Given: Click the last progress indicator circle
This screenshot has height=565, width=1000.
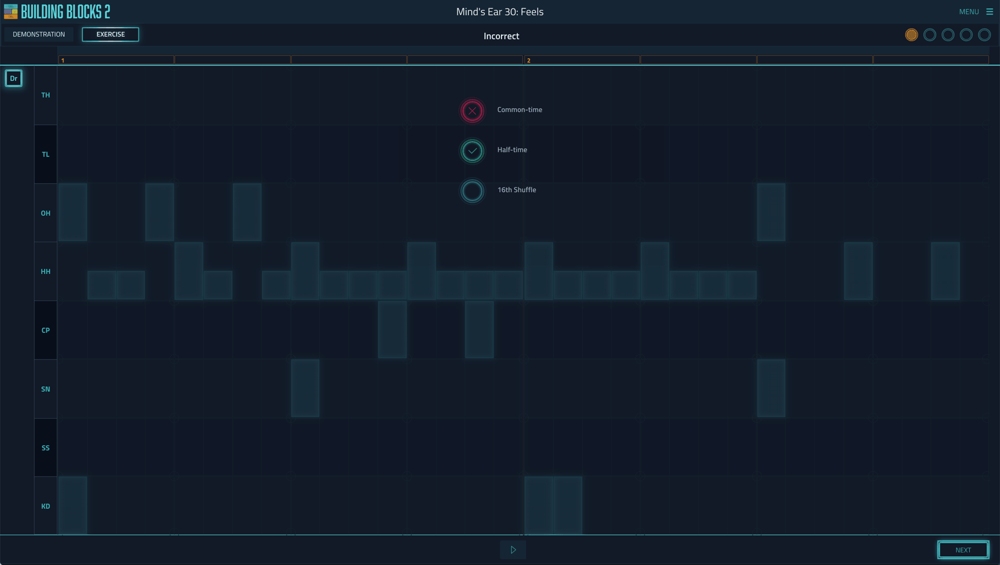Looking at the screenshot, I should click(984, 35).
